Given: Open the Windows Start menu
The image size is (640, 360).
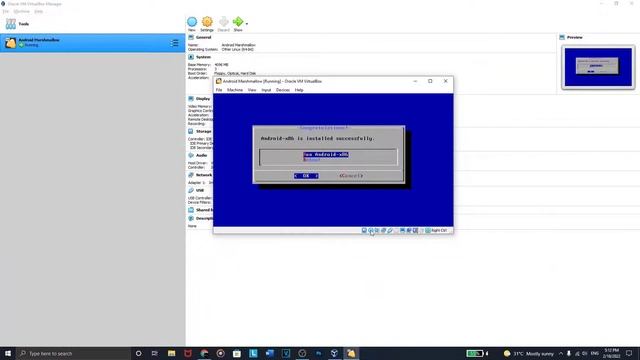Looking at the screenshot, I should 8,353.
